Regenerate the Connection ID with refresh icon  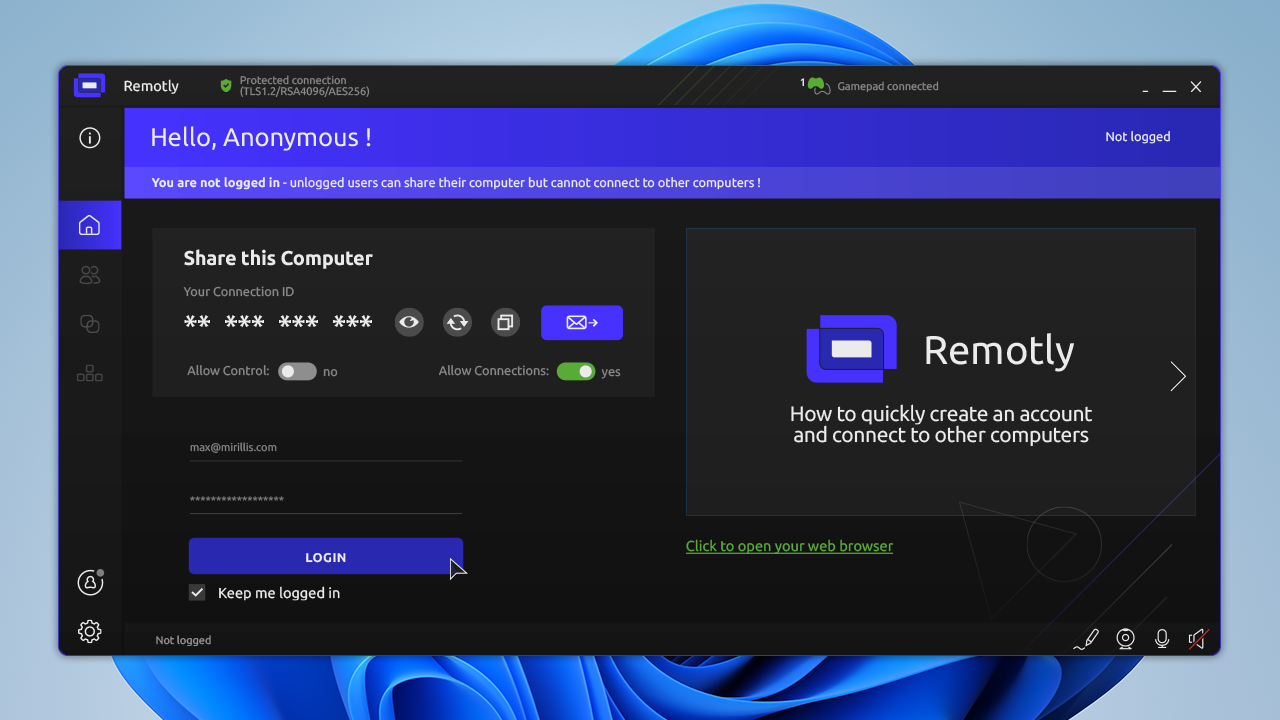coord(457,322)
